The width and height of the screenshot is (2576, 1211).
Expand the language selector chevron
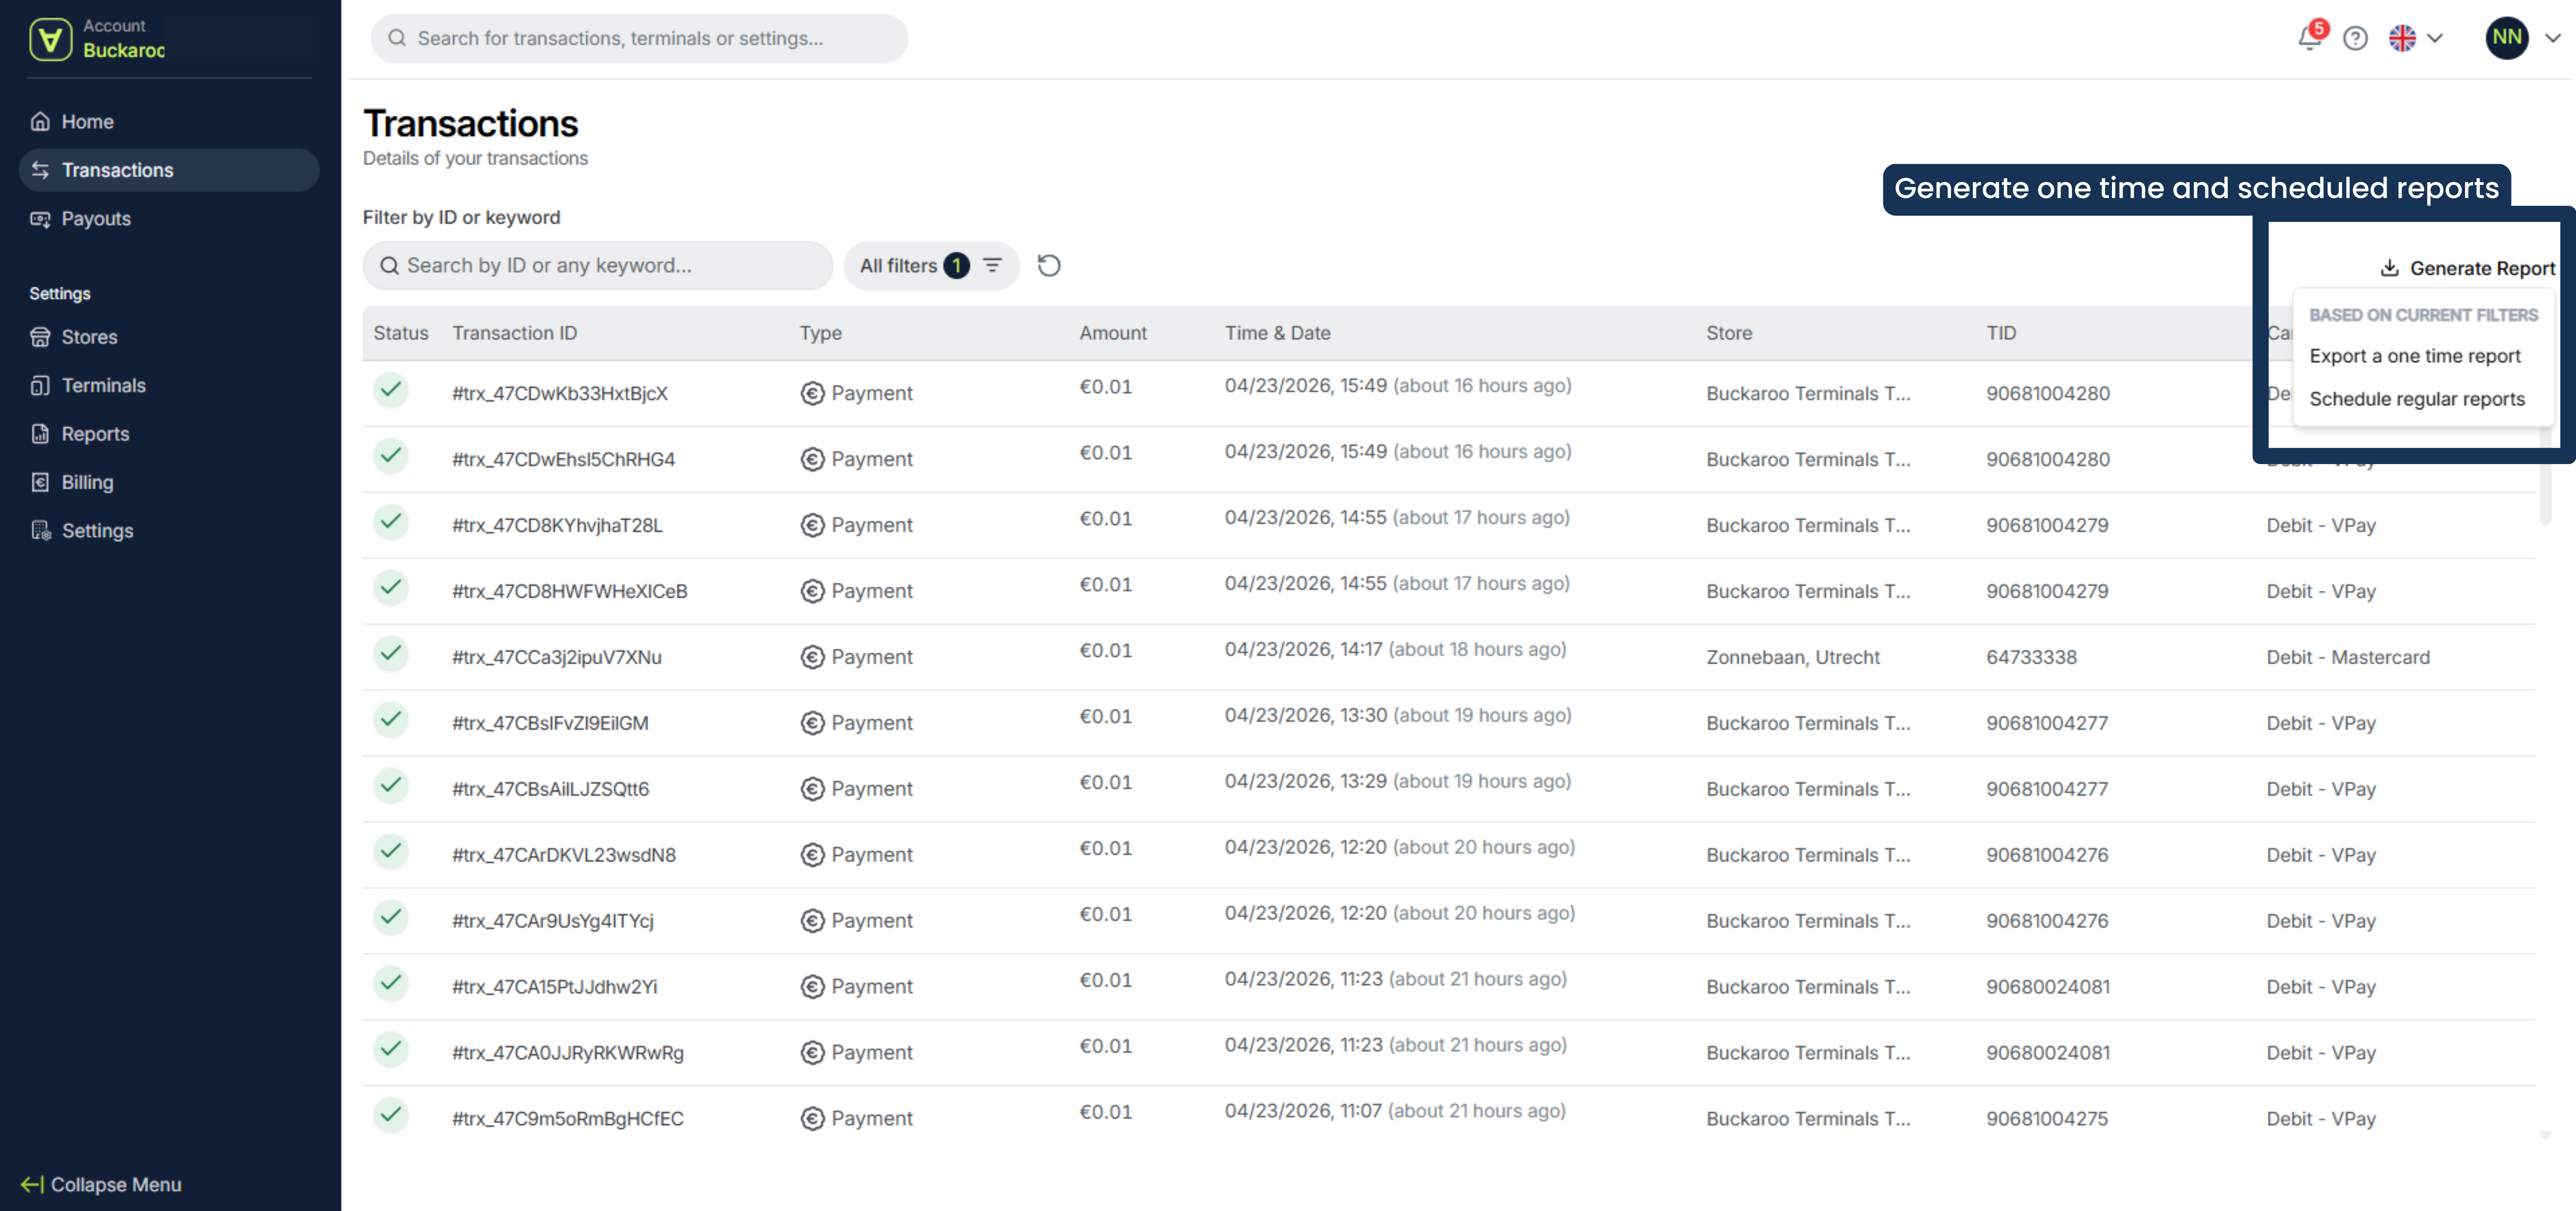point(2434,38)
